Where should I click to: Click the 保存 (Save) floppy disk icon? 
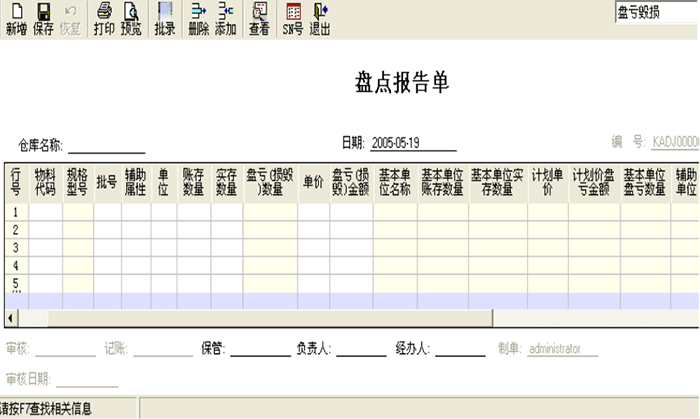[x=43, y=14]
